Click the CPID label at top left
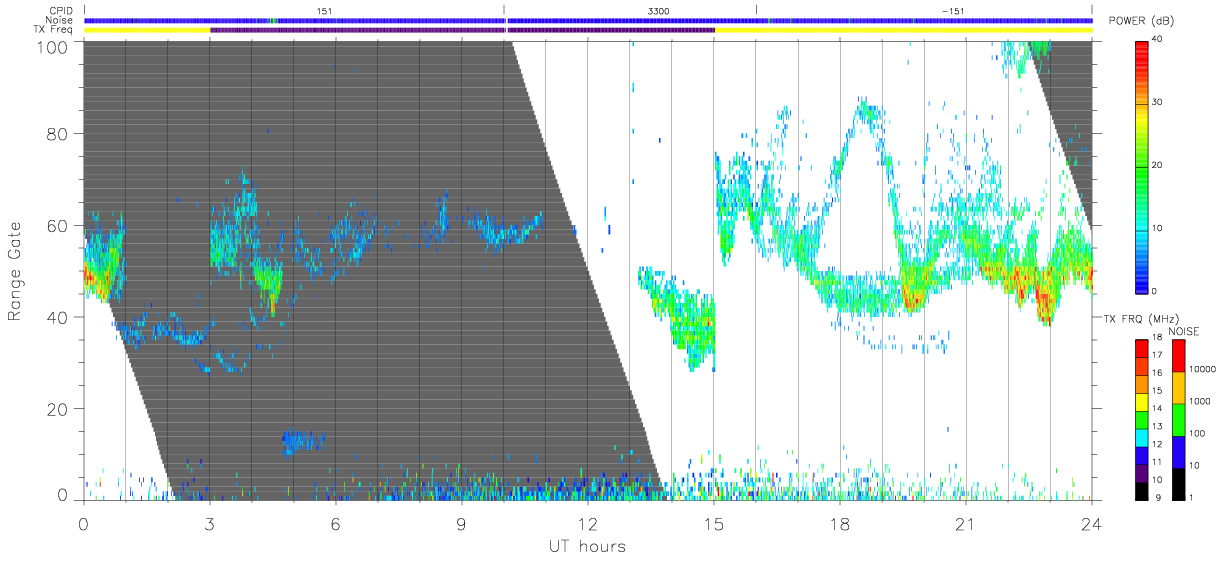The width and height of the screenshot is (1228, 567). (62, 11)
